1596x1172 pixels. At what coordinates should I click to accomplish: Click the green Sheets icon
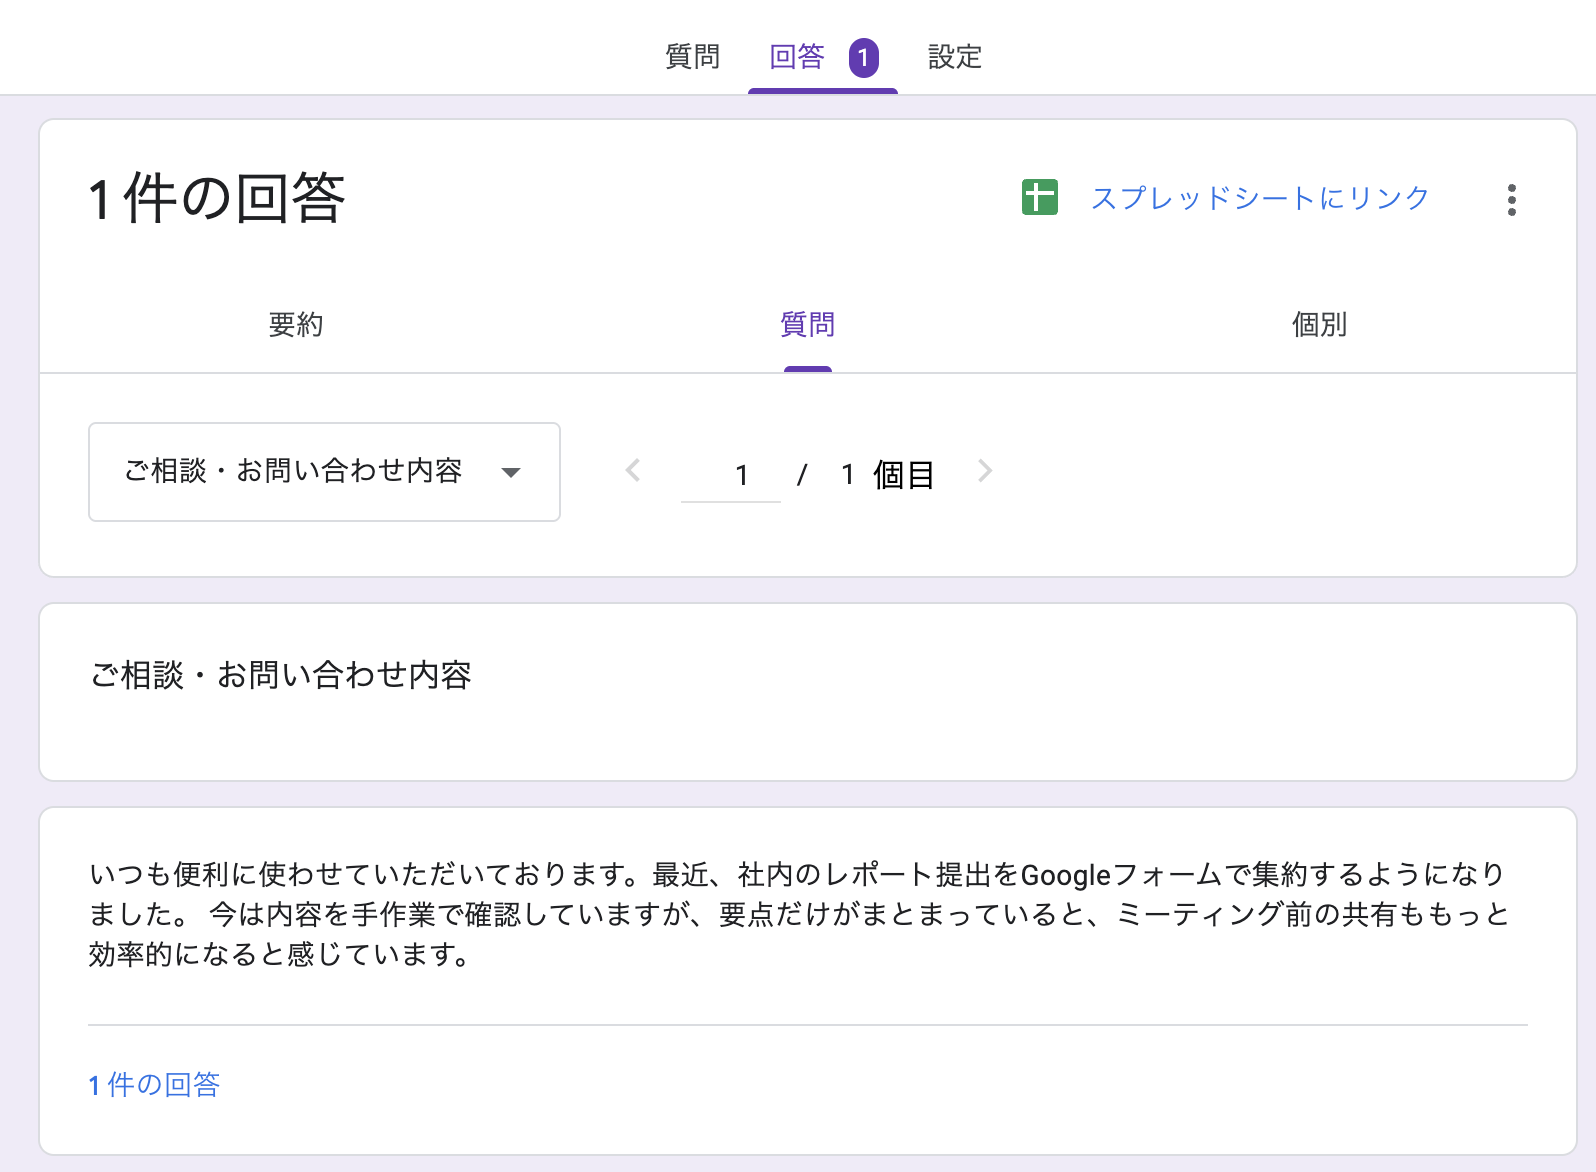1040,198
